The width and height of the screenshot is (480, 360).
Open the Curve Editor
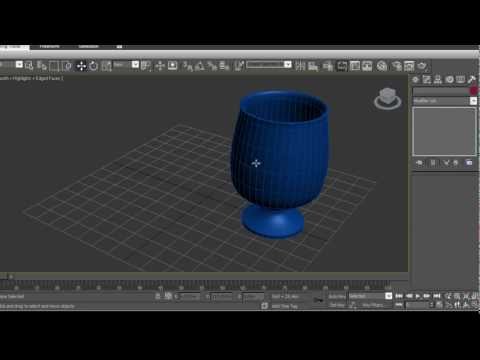click(355, 66)
